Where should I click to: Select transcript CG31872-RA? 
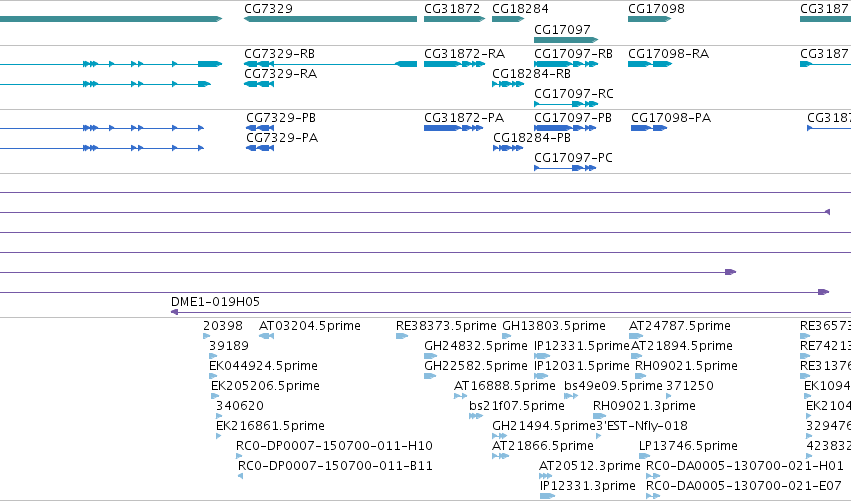pyautogui.click(x=464, y=54)
